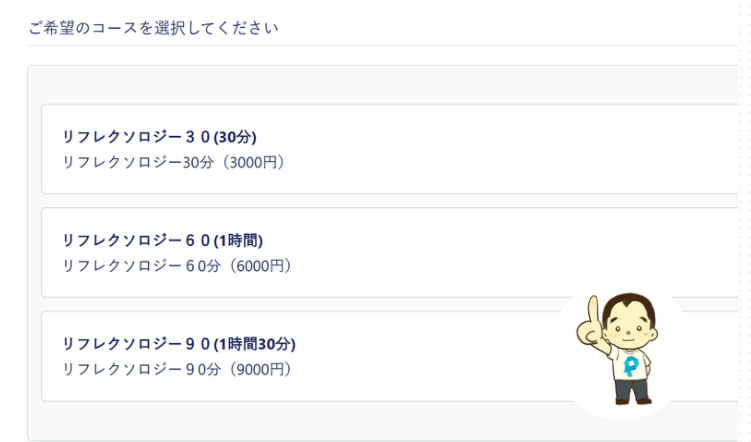Screen dimensions: 751x442
Task: Select the リフレクソロジー３０ (30分) course card
Action: click(389, 149)
